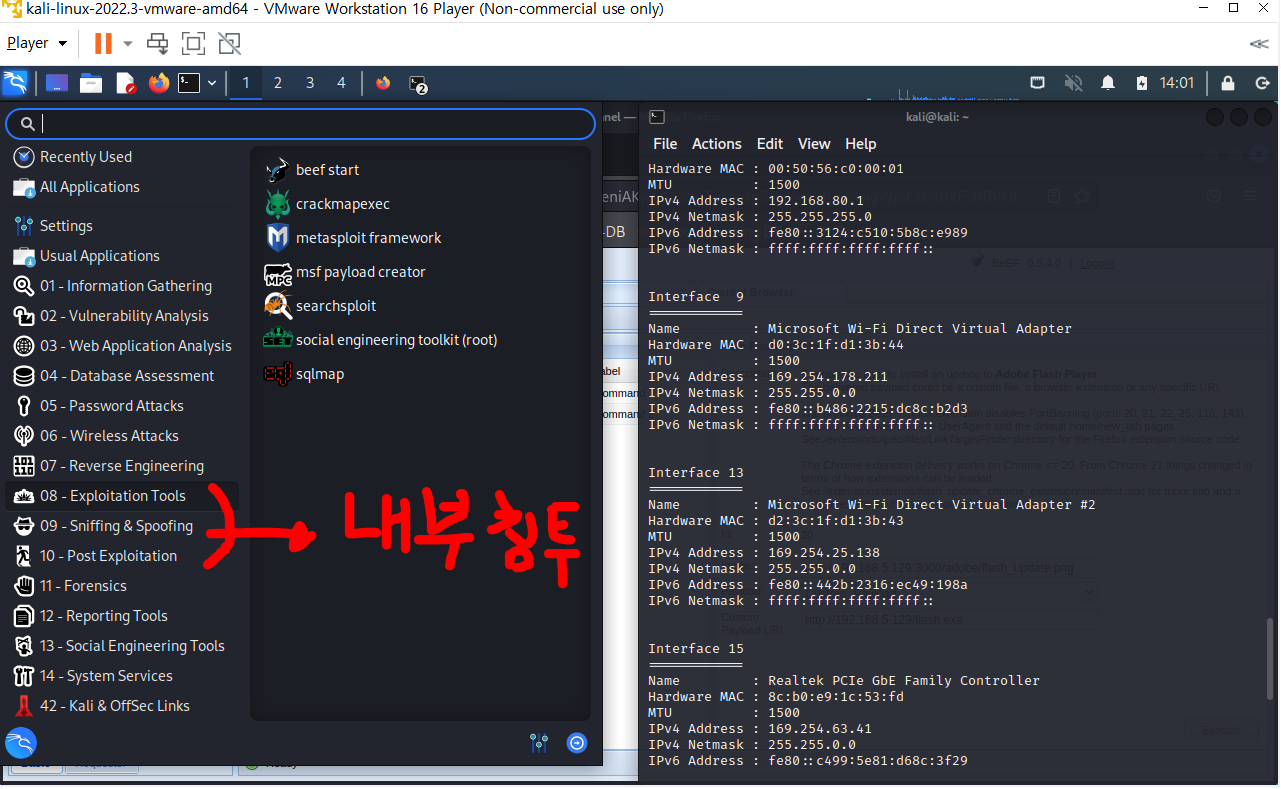Open the terminal Help menu
Image resolution: width=1281 pixels, height=789 pixels.
point(860,144)
